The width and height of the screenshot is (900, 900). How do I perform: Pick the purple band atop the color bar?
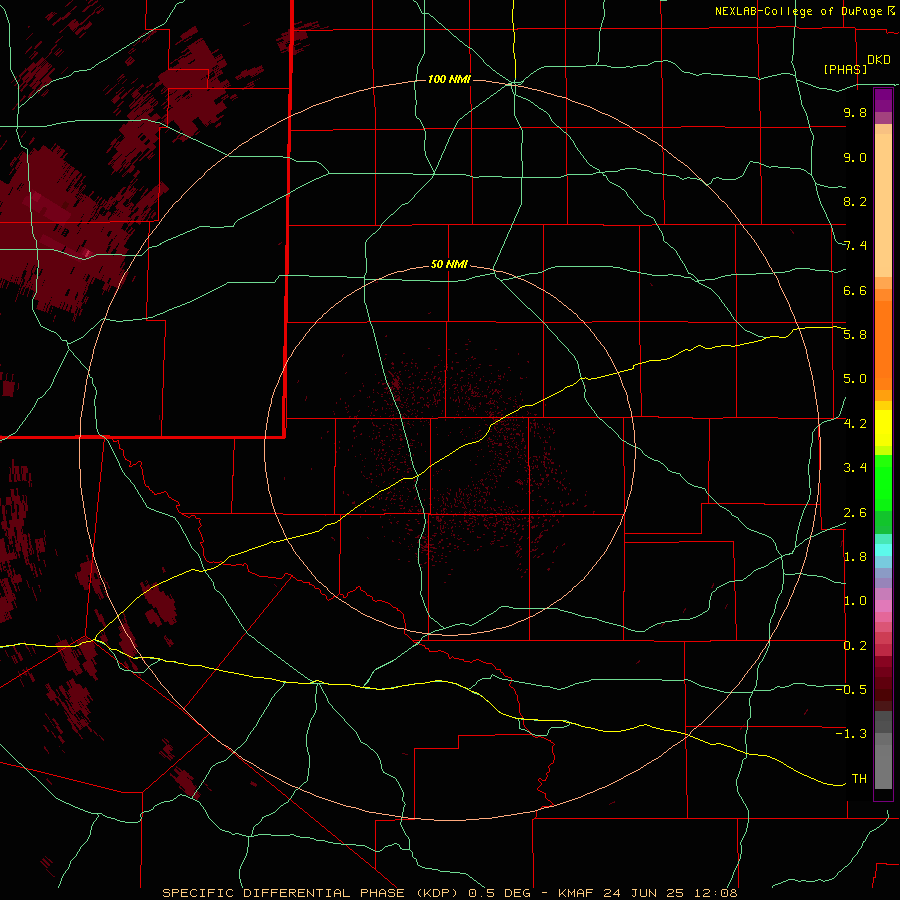883,100
